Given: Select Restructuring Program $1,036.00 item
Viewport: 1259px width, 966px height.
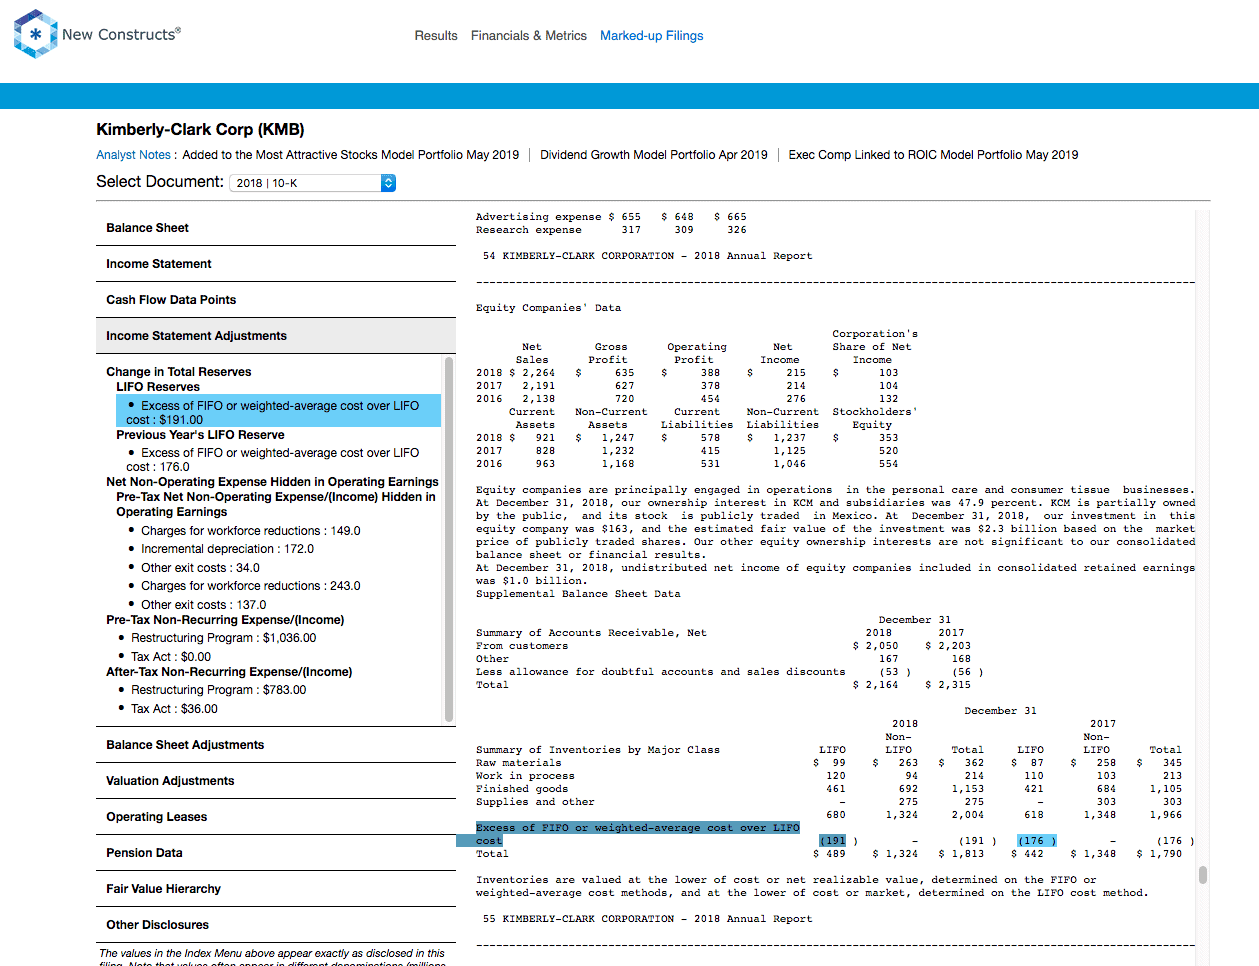Looking at the screenshot, I should [x=223, y=638].
